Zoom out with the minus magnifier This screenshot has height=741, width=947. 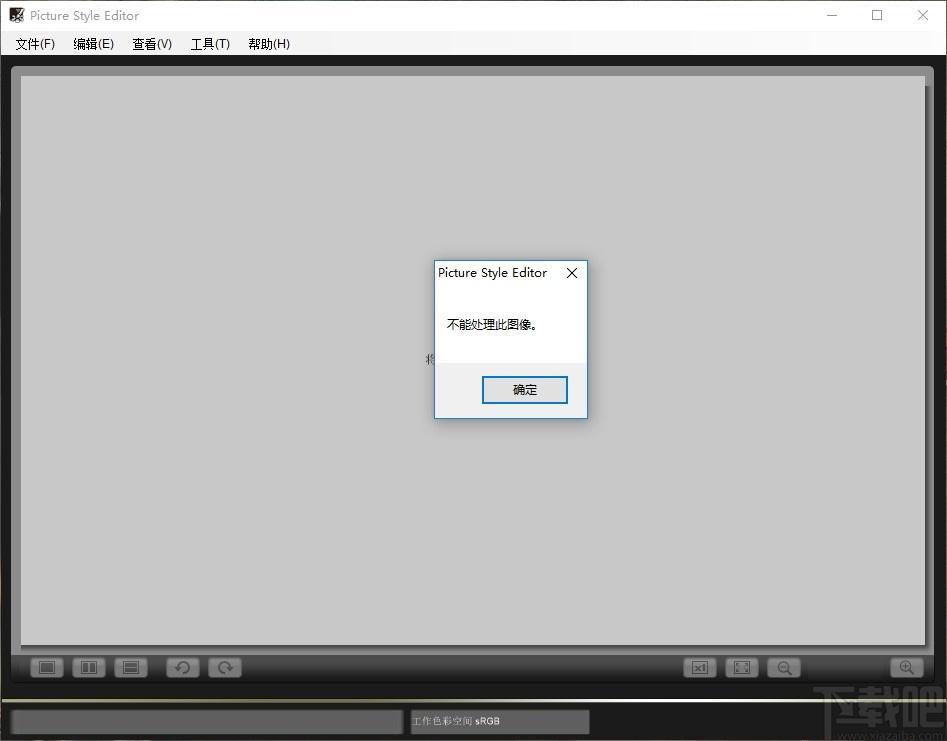(x=784, y=667)
